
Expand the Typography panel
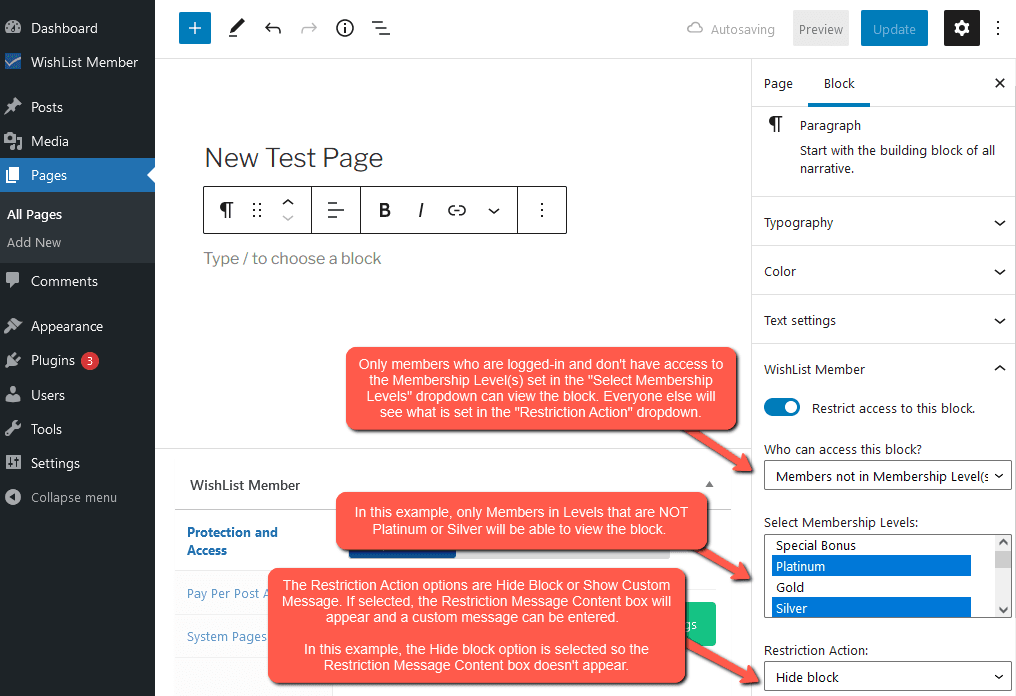click(884, 222)
